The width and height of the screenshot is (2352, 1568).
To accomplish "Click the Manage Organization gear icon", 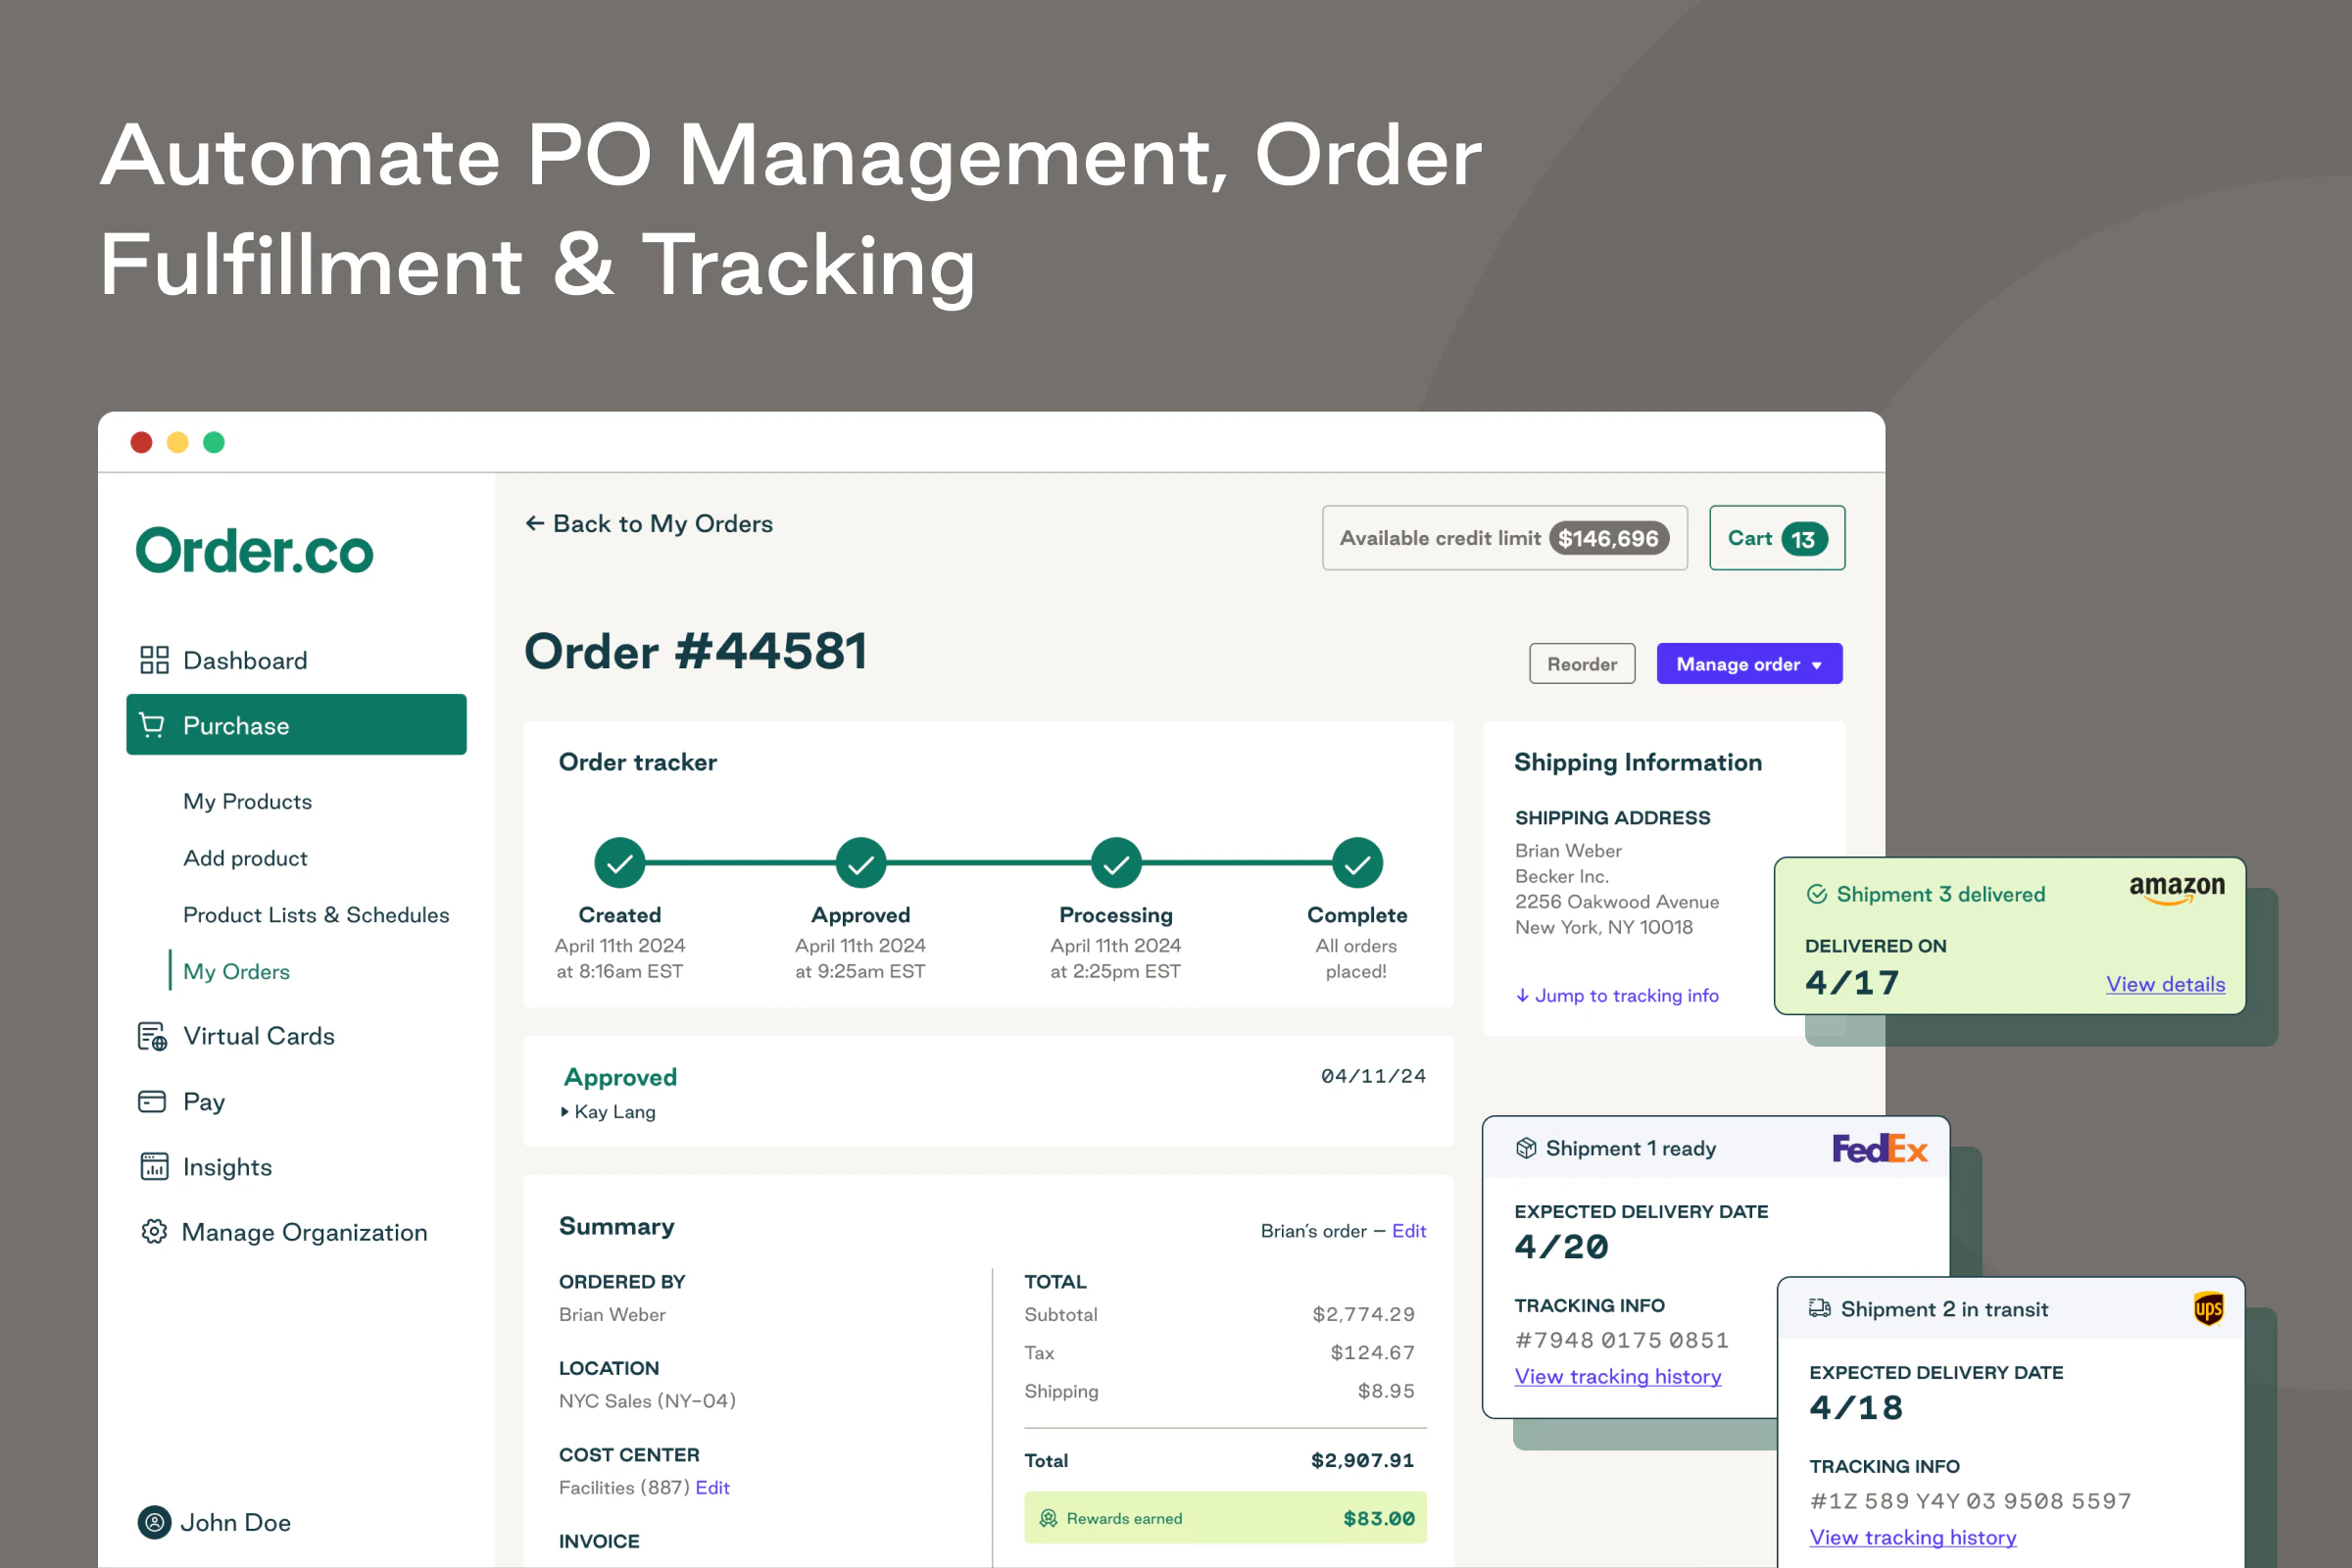I will (152, 1232).
